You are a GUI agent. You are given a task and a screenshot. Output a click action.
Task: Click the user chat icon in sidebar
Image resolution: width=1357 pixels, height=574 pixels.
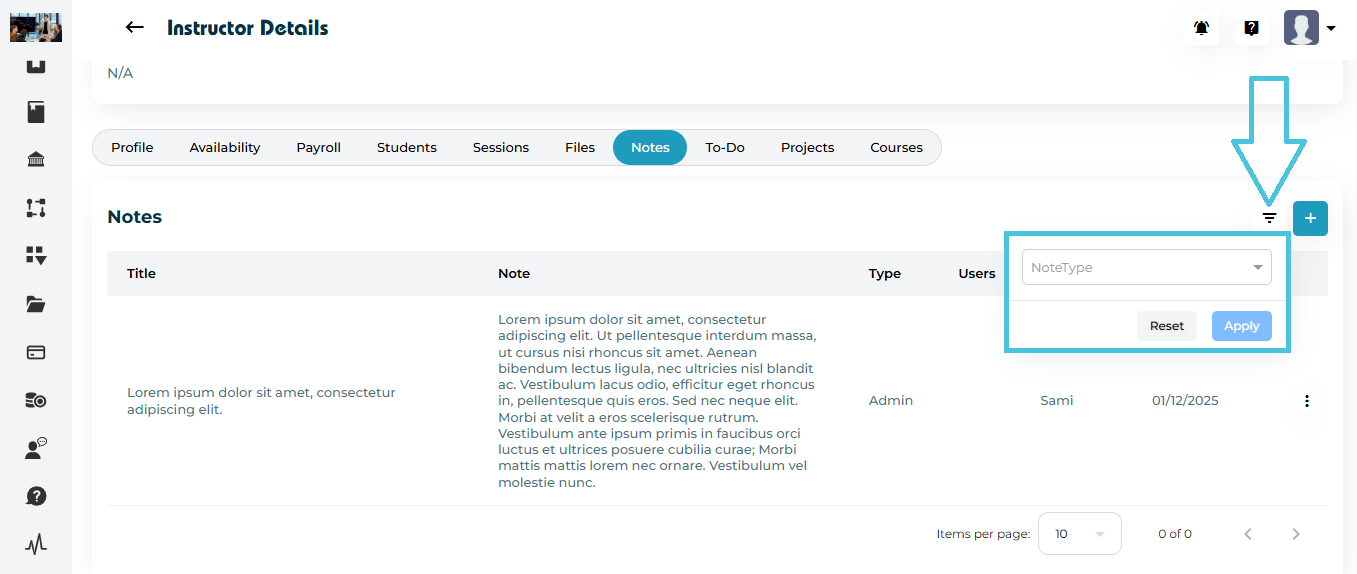point(36,448)
